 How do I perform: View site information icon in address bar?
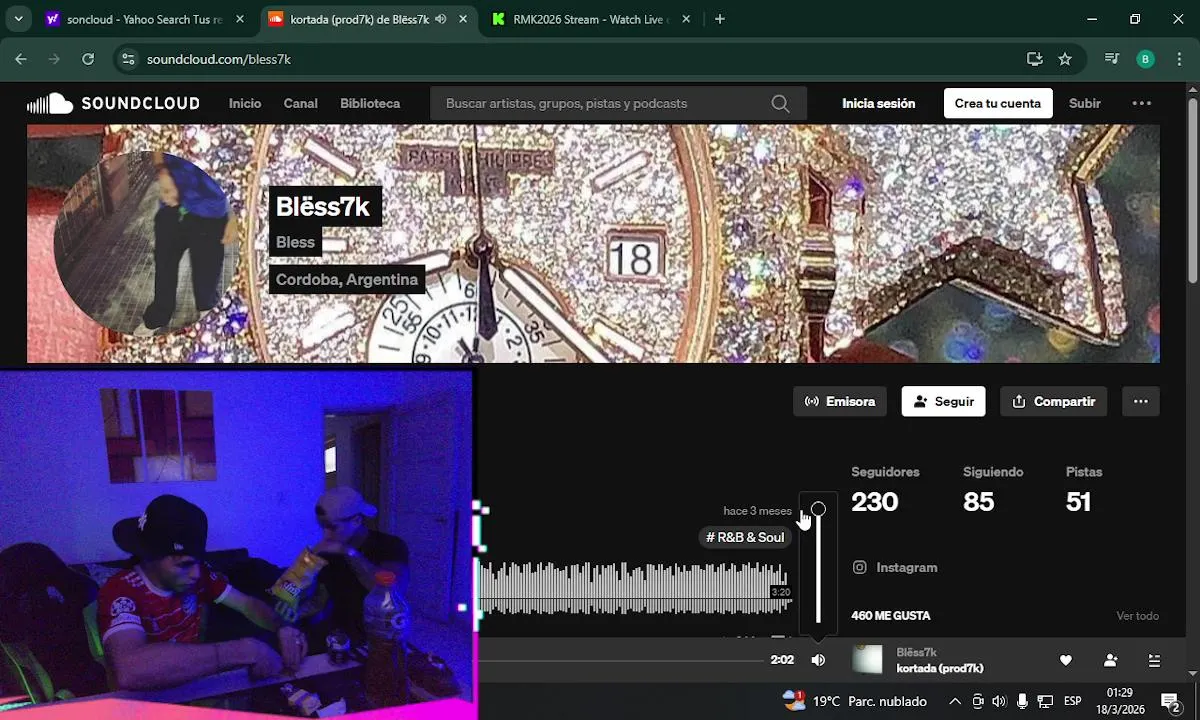click(x=127, y=59)
